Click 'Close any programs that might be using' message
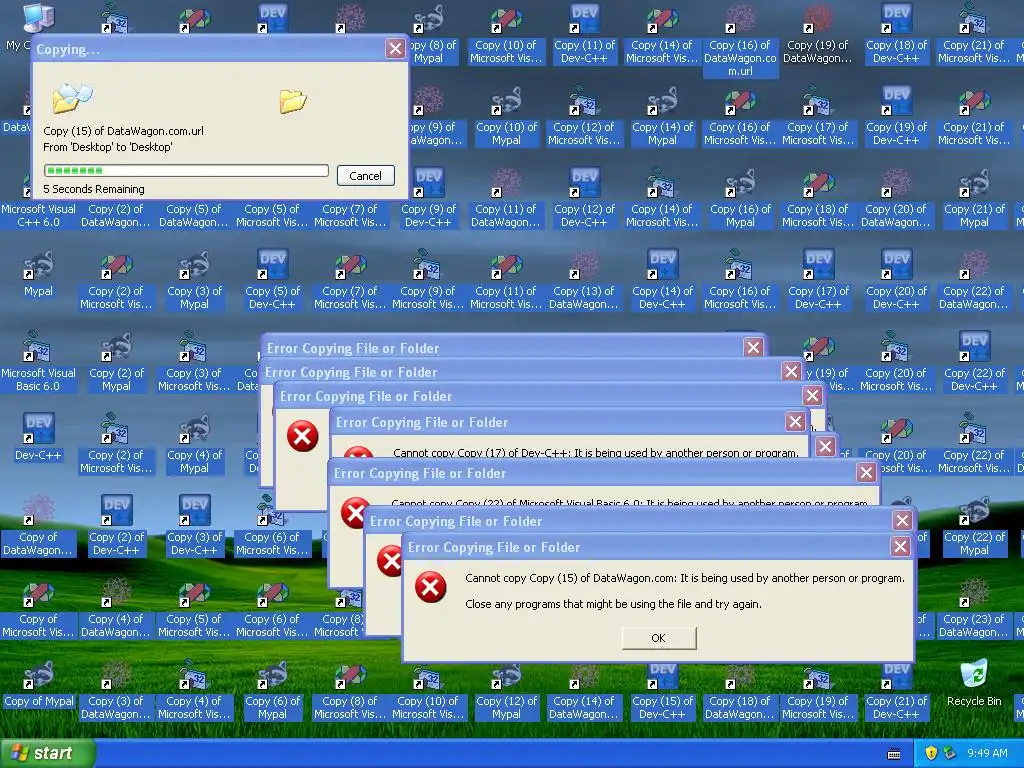Viewport: 1024px width, 768px height. pos(613,604)
